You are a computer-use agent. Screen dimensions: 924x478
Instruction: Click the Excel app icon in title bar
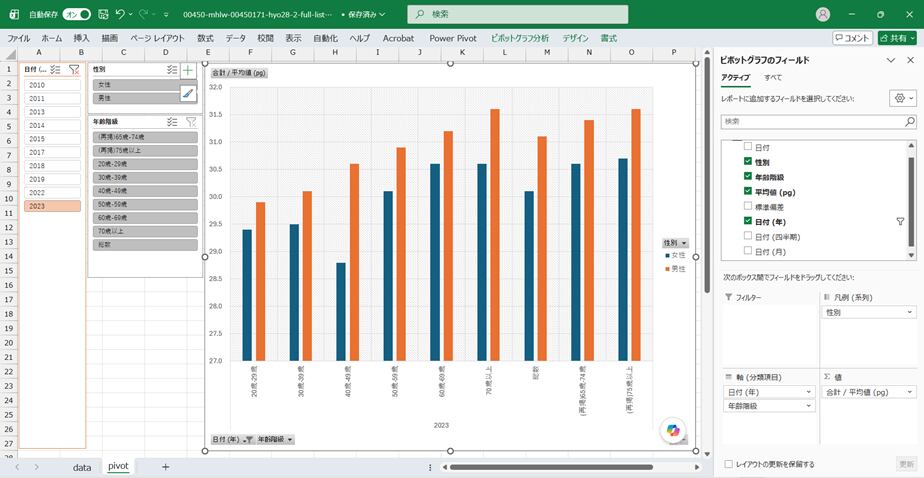(14, 14)
